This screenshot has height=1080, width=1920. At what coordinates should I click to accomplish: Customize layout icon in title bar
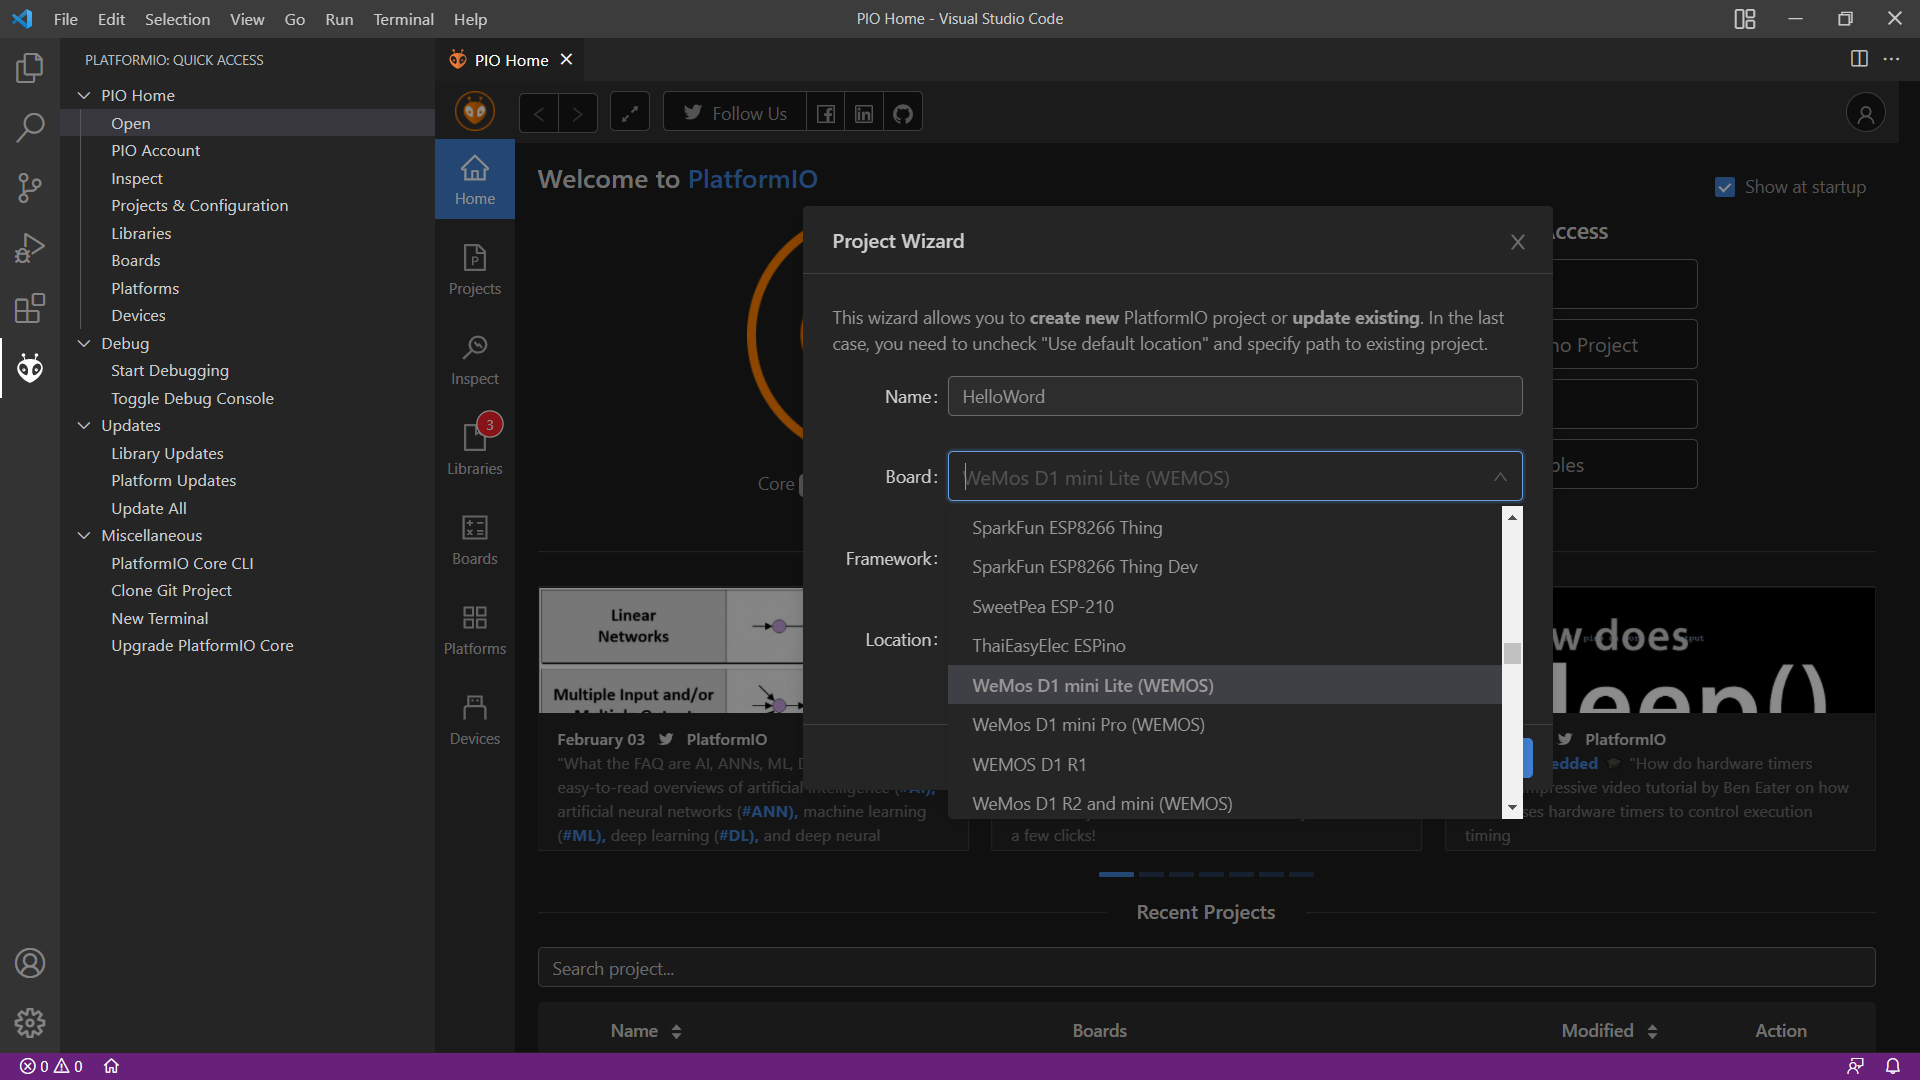(1745, 19)
